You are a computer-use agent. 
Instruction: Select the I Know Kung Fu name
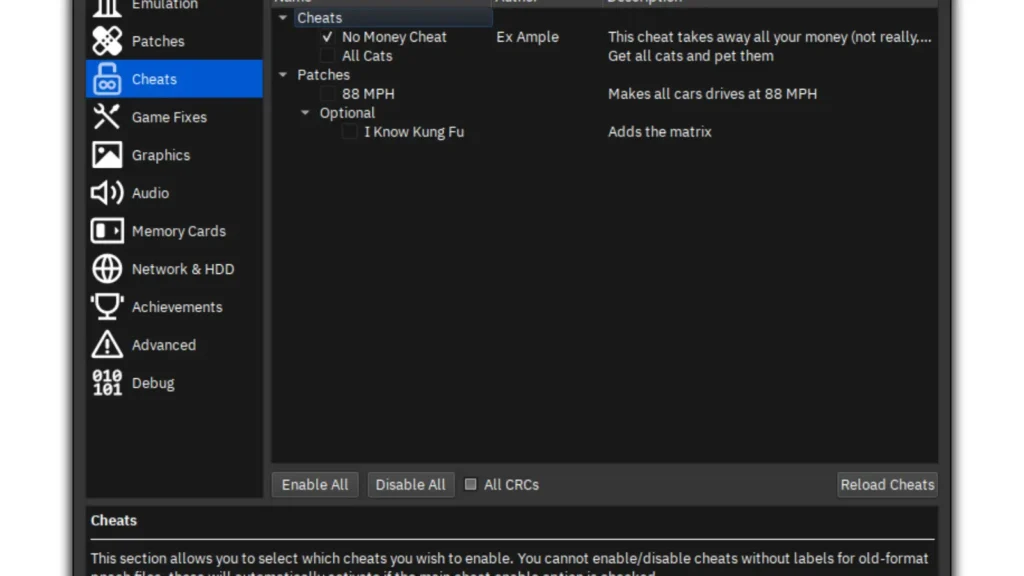(x=414, y=132)
